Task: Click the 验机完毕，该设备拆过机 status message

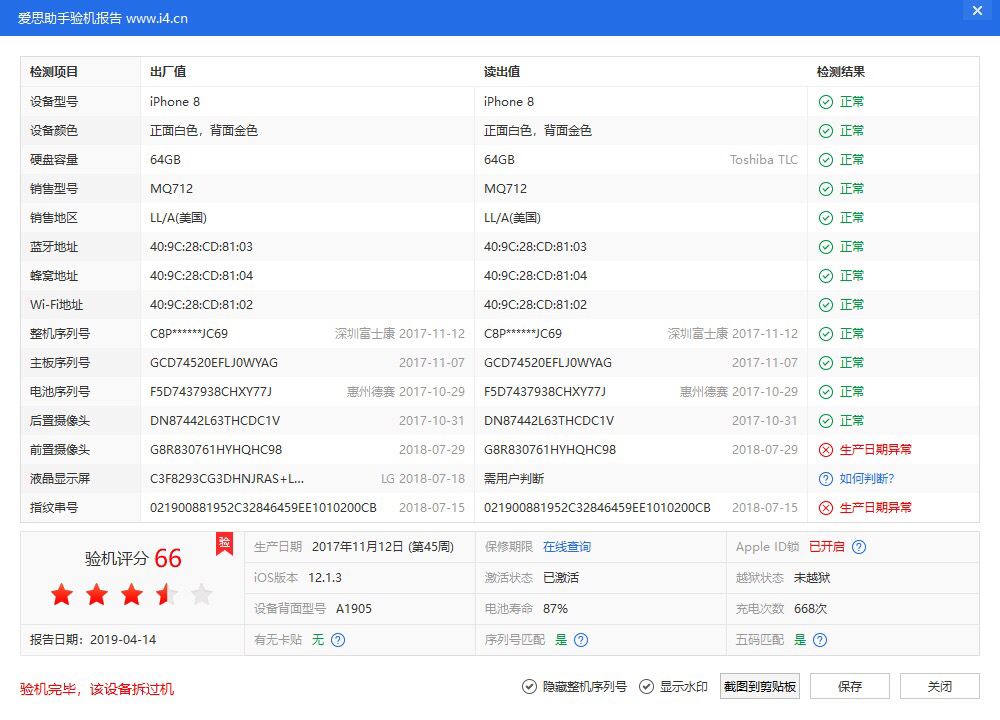Action: coord(97,689)
